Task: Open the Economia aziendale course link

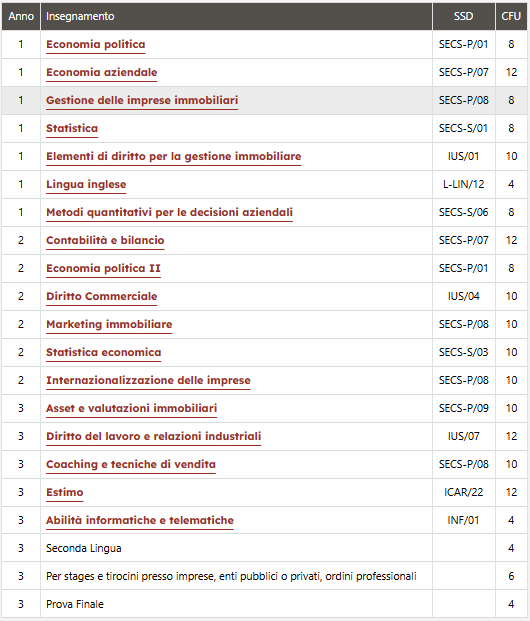Action: (x=101, y=72)
